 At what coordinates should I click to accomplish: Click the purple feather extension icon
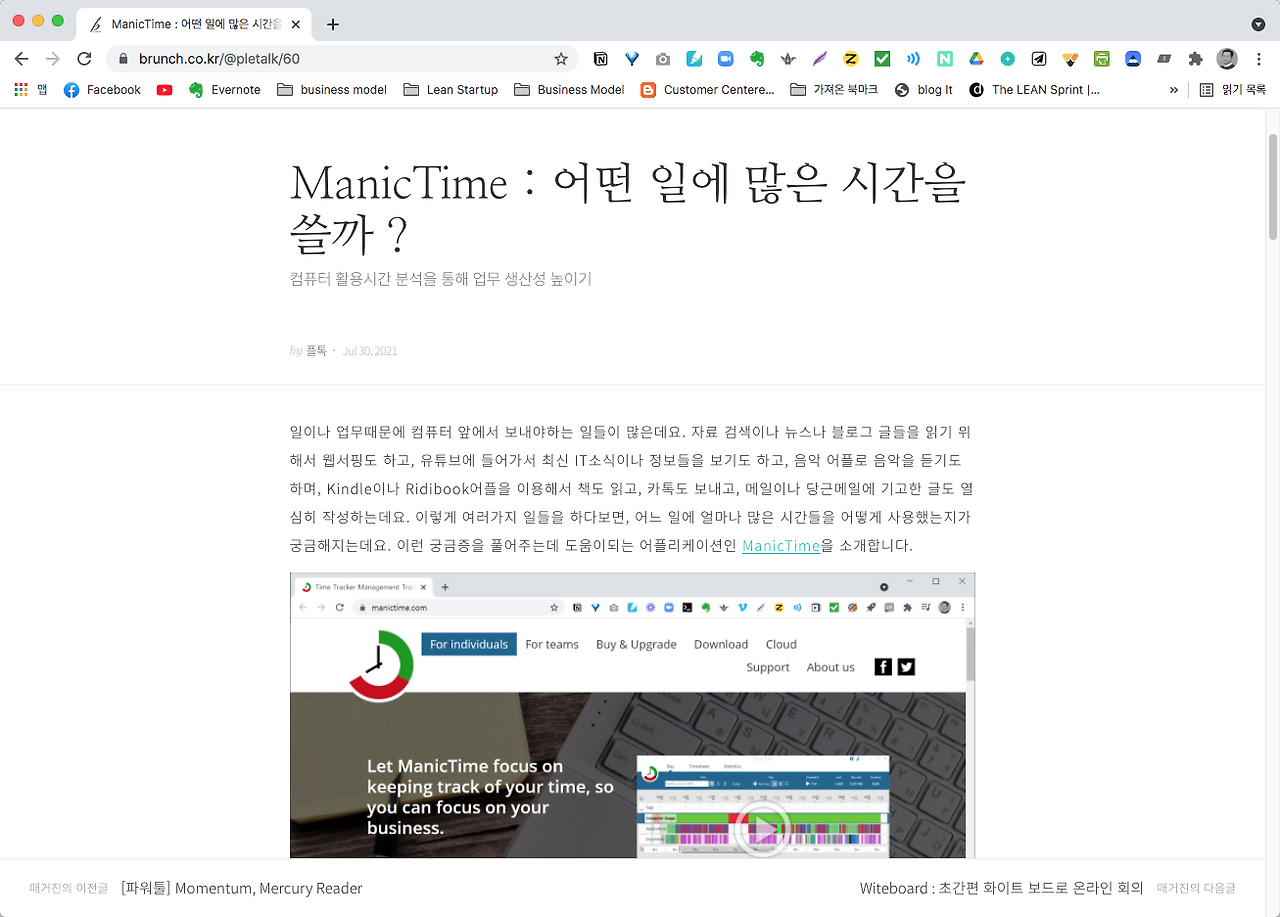coord(820,59)
